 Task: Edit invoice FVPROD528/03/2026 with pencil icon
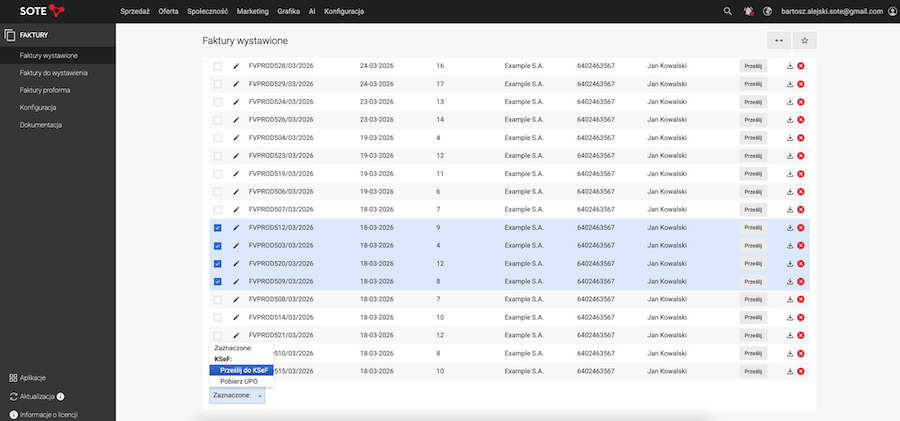pos(237,66)
